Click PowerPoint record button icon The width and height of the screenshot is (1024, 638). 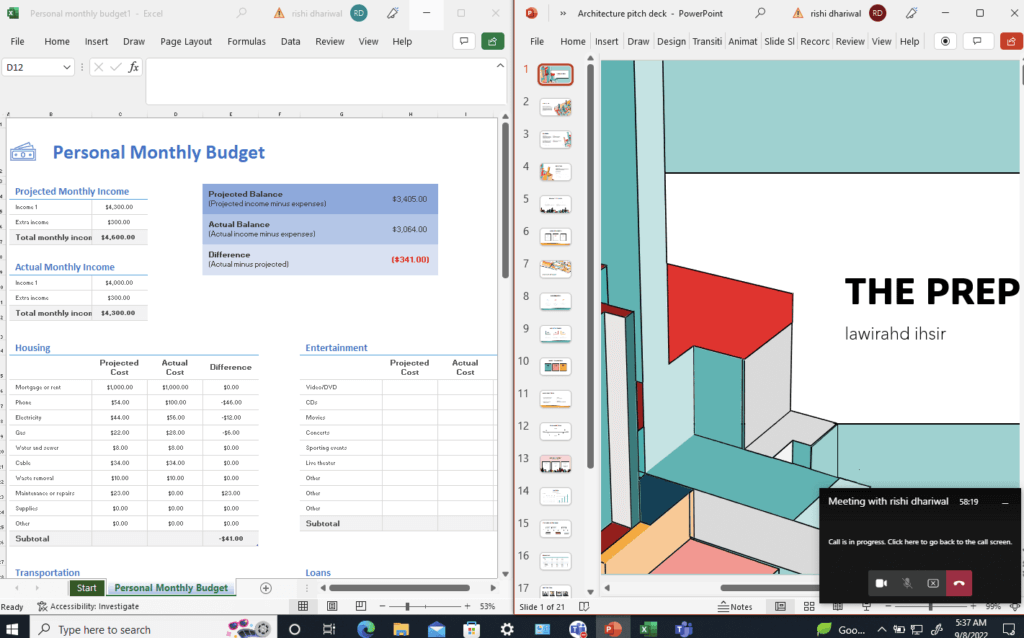(x=944, y=41)
